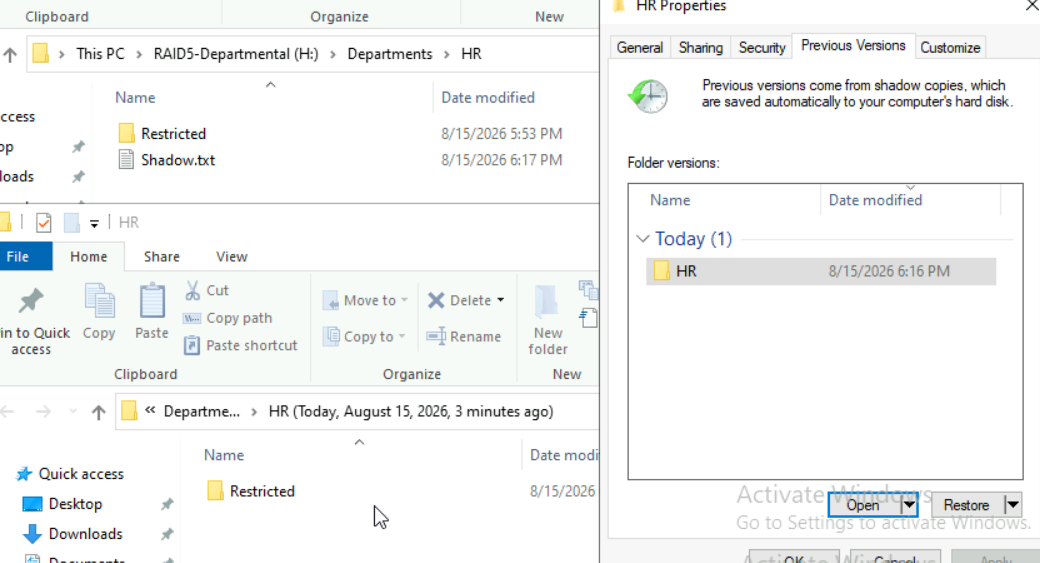Viewport: 1040px width, 563px height.
Task: Collapse the Today (1) group
Action: [x=642, y=239]
